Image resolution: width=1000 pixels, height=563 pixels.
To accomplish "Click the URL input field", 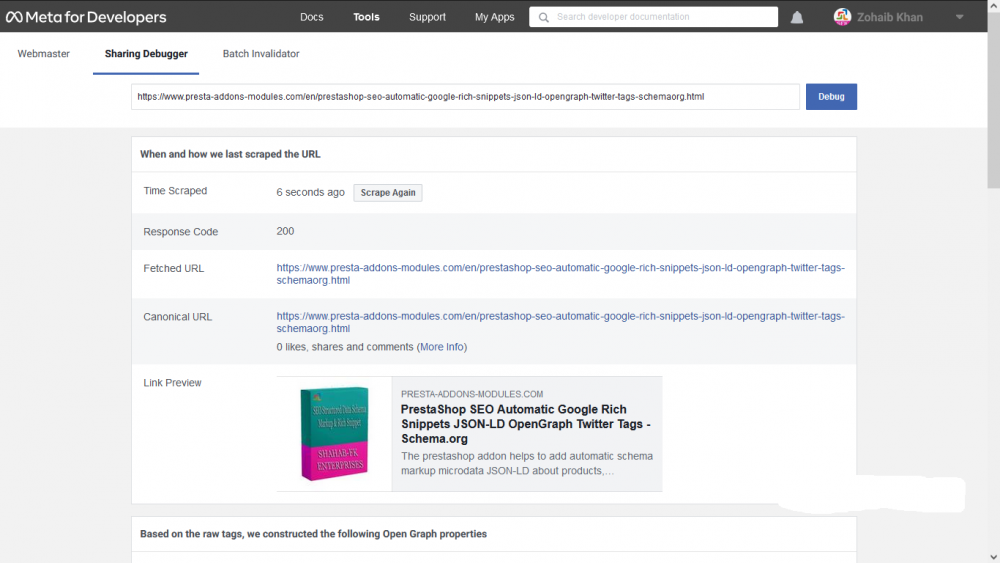I will coord(465,97).
